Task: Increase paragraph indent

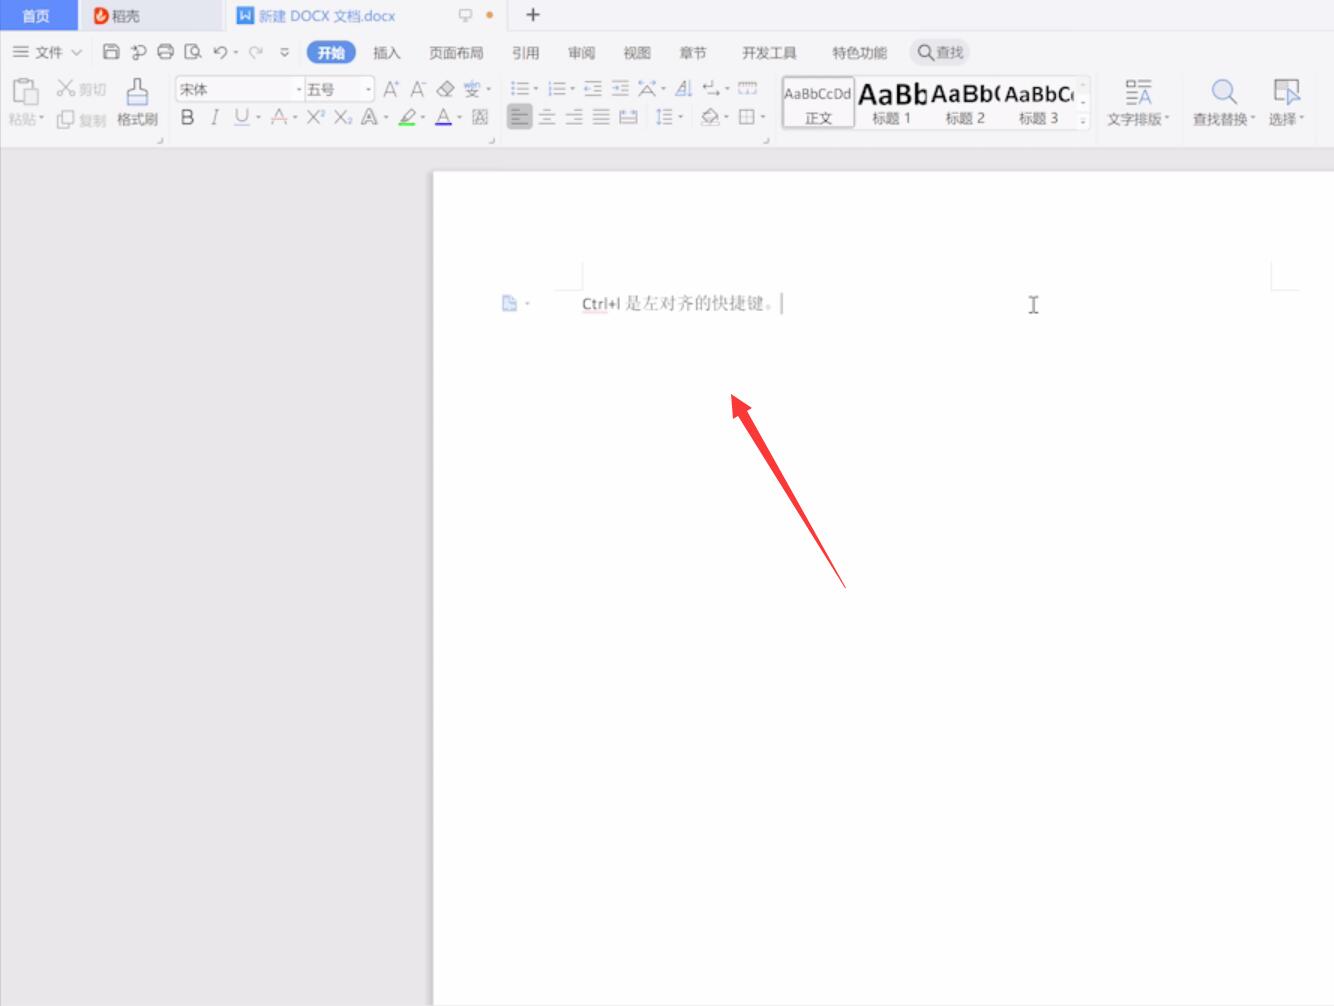Action: pyautogui.click(x=620, y=89)
